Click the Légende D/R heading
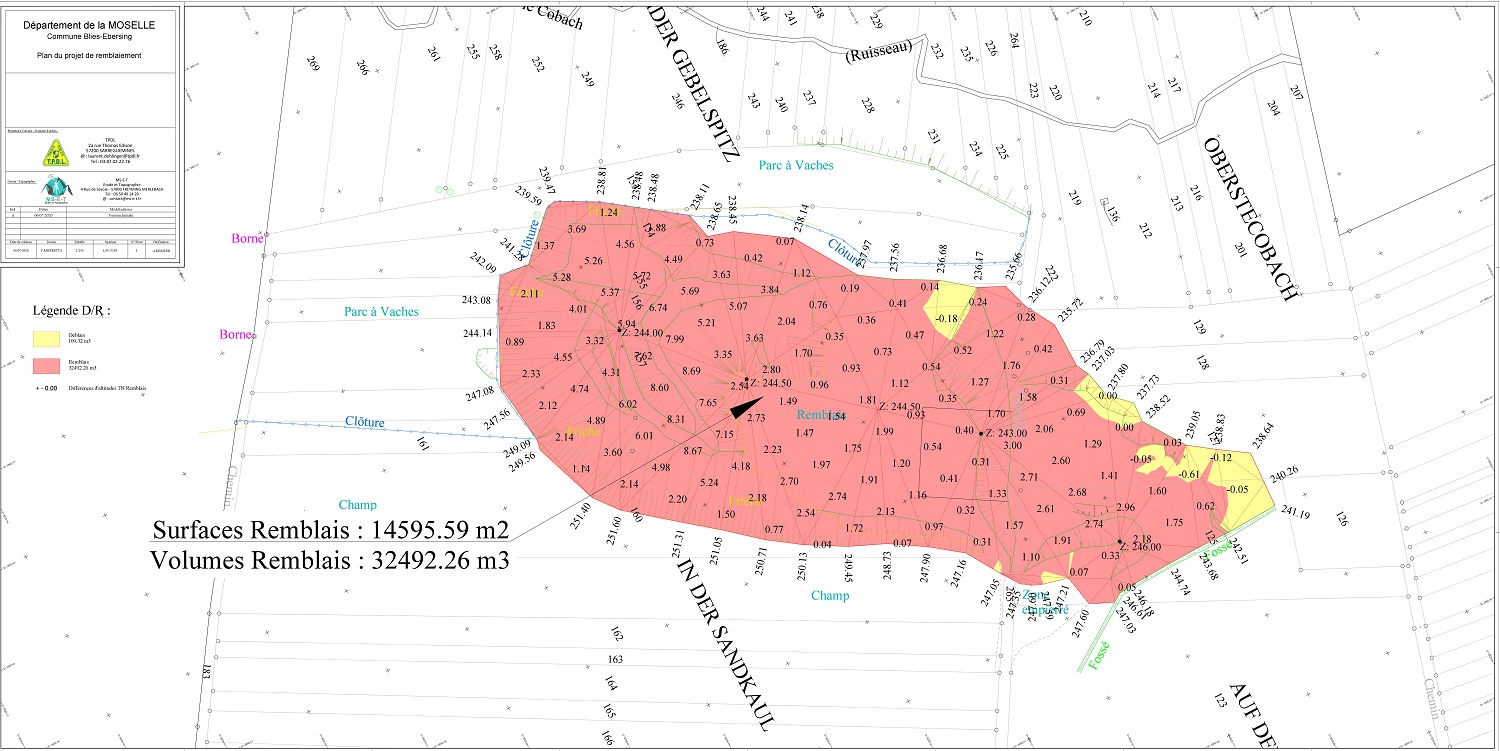 point(74,312)
